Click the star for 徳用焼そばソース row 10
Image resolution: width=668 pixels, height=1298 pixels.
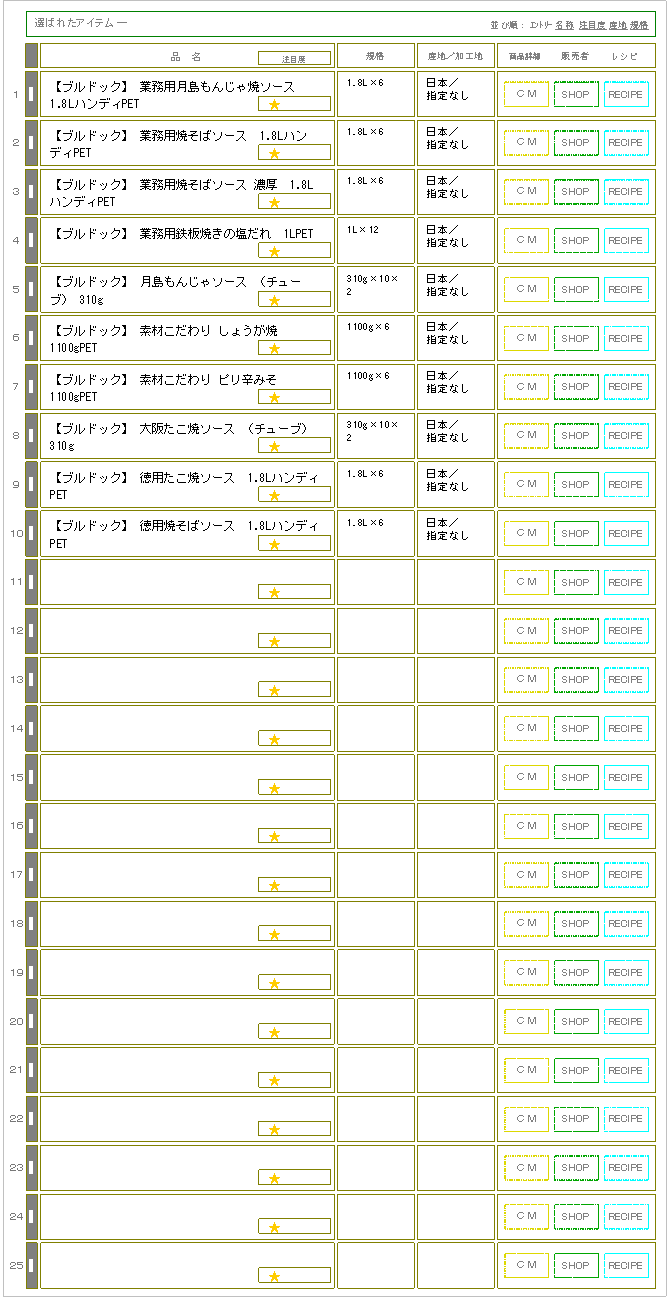click(274, 544)
